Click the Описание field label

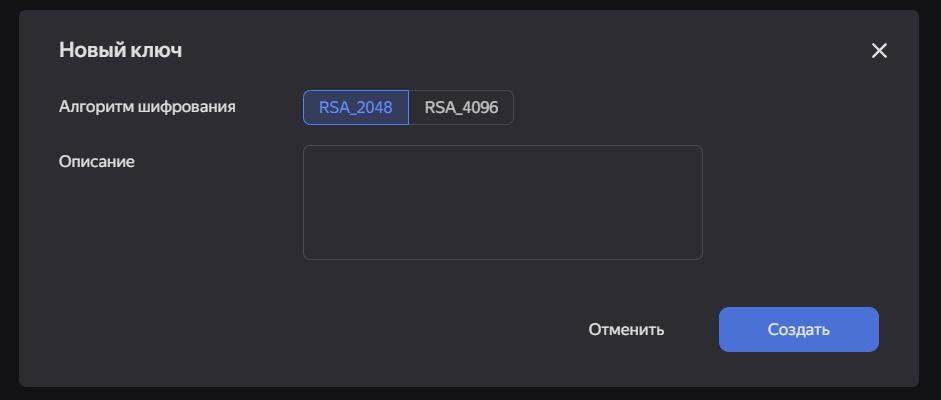[97, 160]
